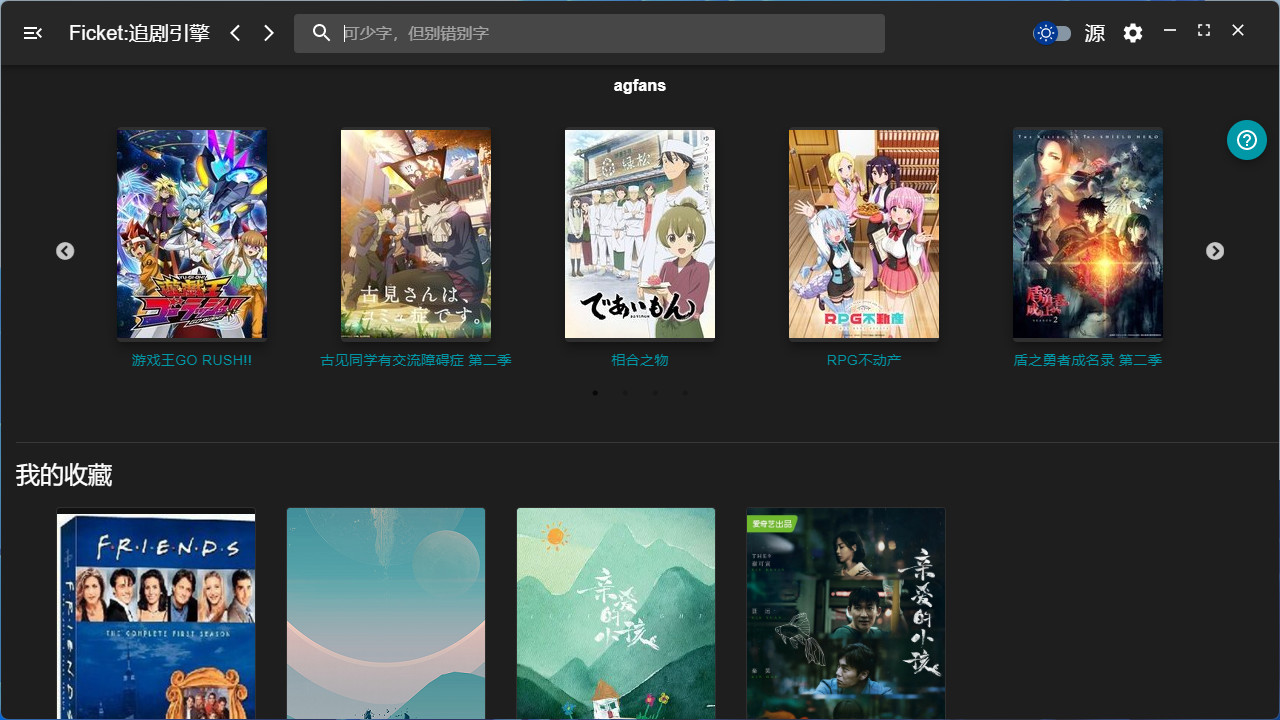Show the previous carousel page with left chevron

pyautogui.click(x=65, y=251)
